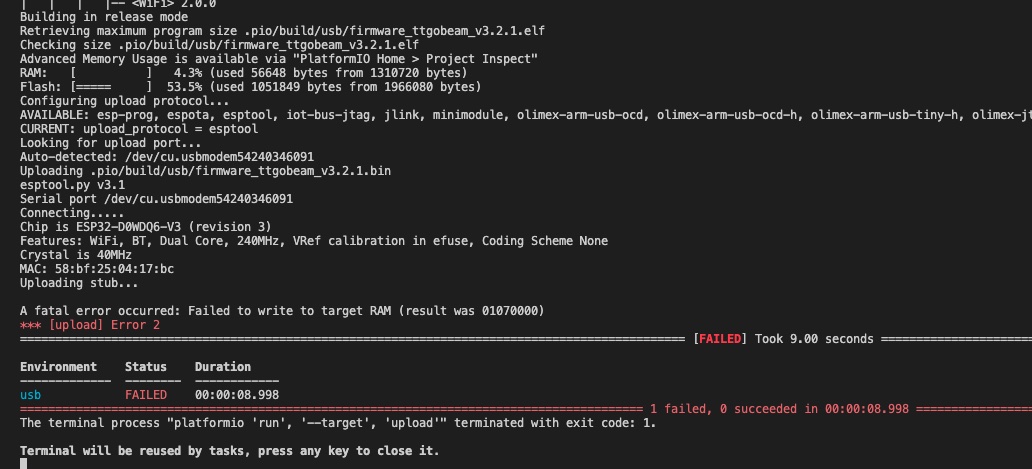Click the 'Environment' column header
Image resolution: width=1032 pixels, height=469 pixels.
click(59, 366)
